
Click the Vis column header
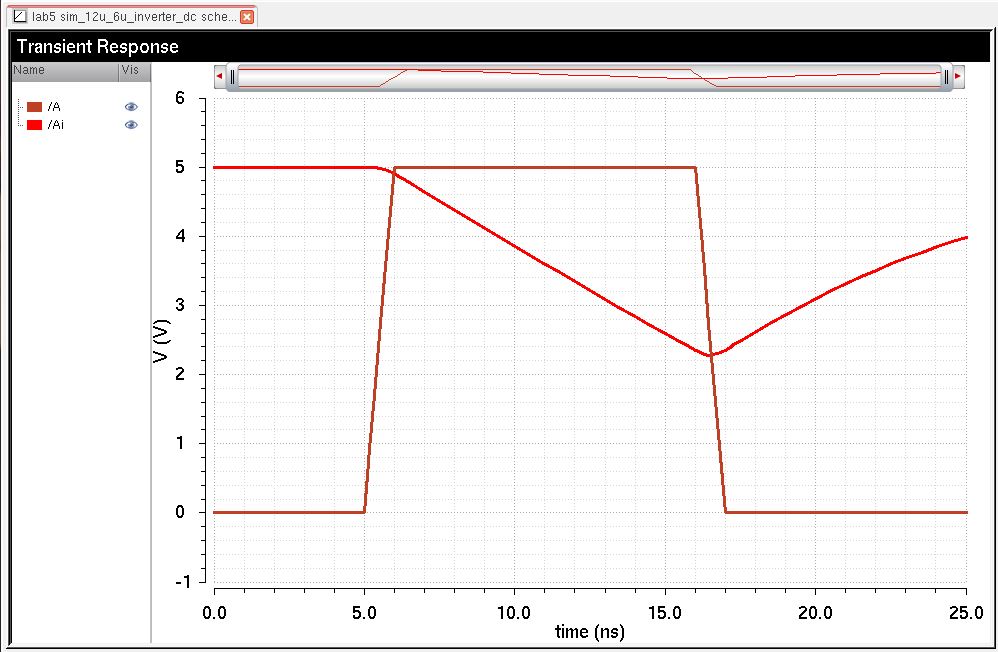(x=134, y=71)
